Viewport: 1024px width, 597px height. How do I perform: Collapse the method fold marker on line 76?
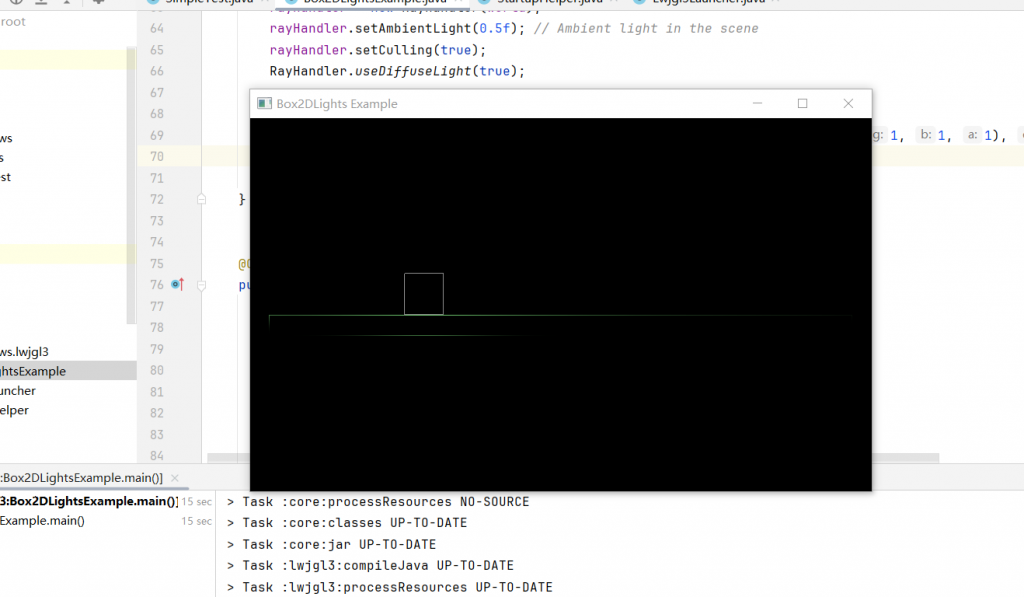202,285
